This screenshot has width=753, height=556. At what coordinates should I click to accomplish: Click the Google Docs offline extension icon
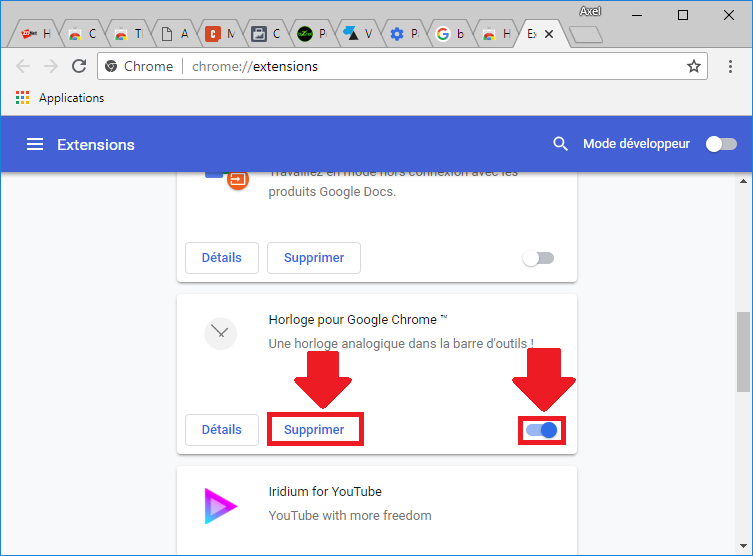pos(228,180)
